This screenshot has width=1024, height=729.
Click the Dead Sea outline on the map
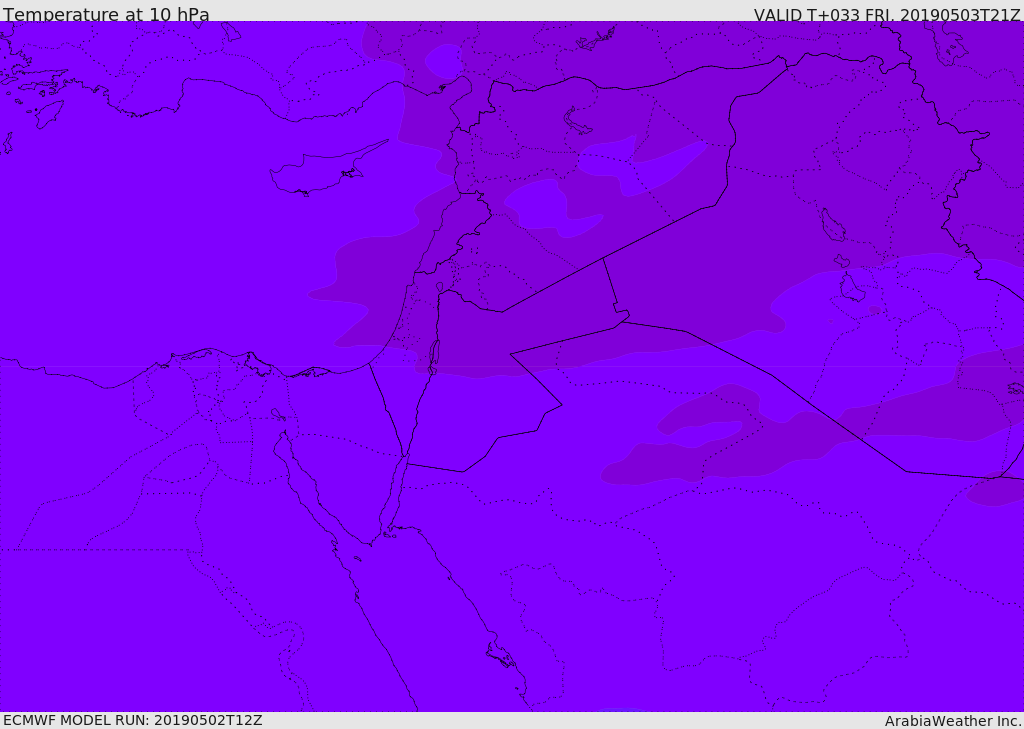(x=433, y=356)
